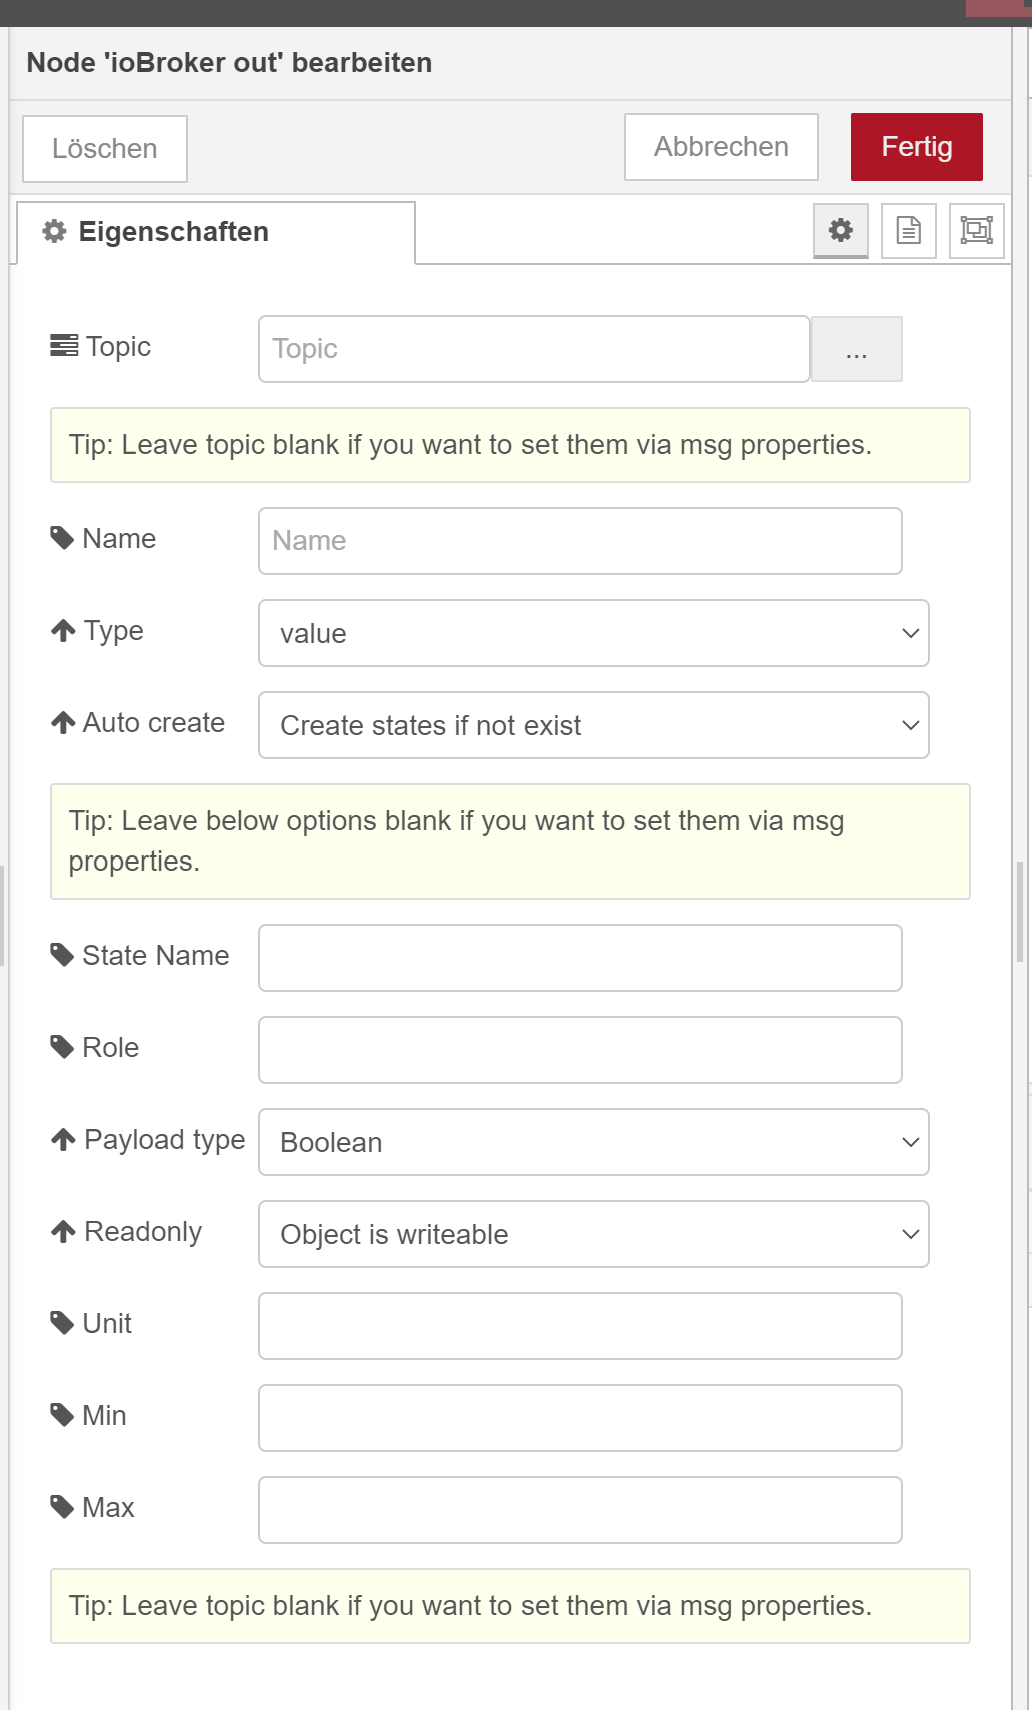Focus the State Name input field
1032x1710 pixels.
580,958
